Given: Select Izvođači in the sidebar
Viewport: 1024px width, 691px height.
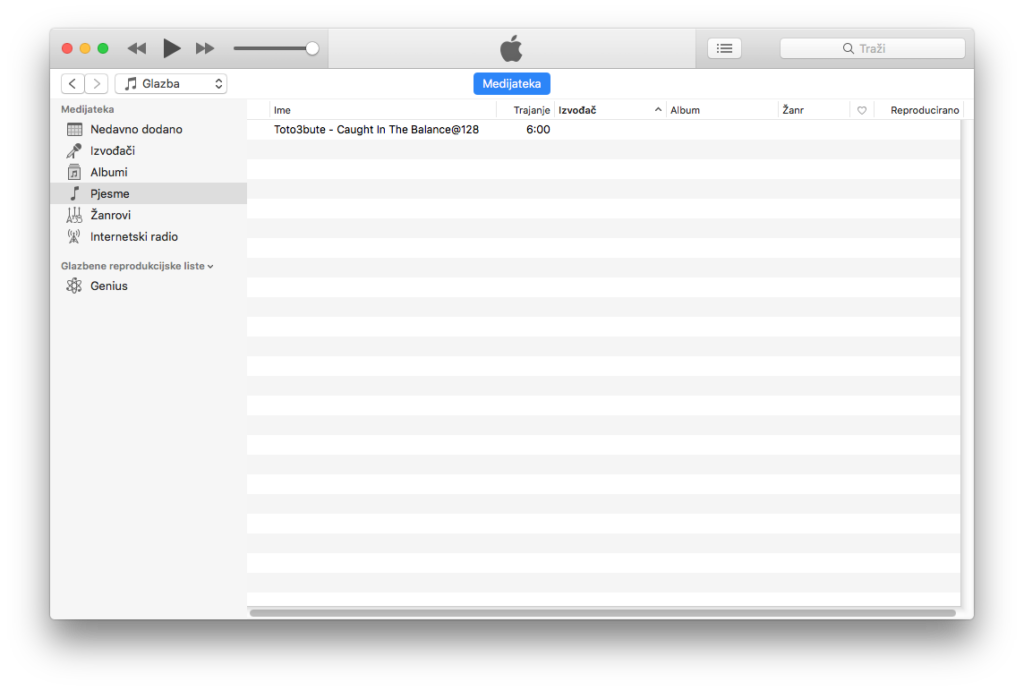Looking at the screenshot, I should [112, 151].
